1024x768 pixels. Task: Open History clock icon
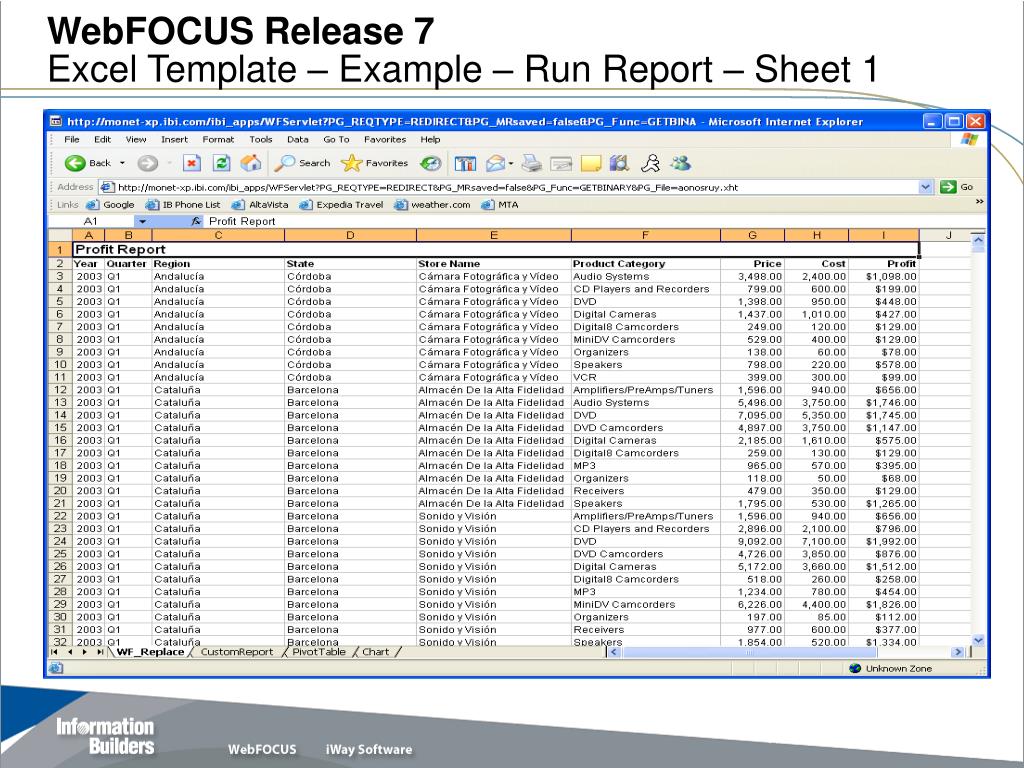[430, 163]
